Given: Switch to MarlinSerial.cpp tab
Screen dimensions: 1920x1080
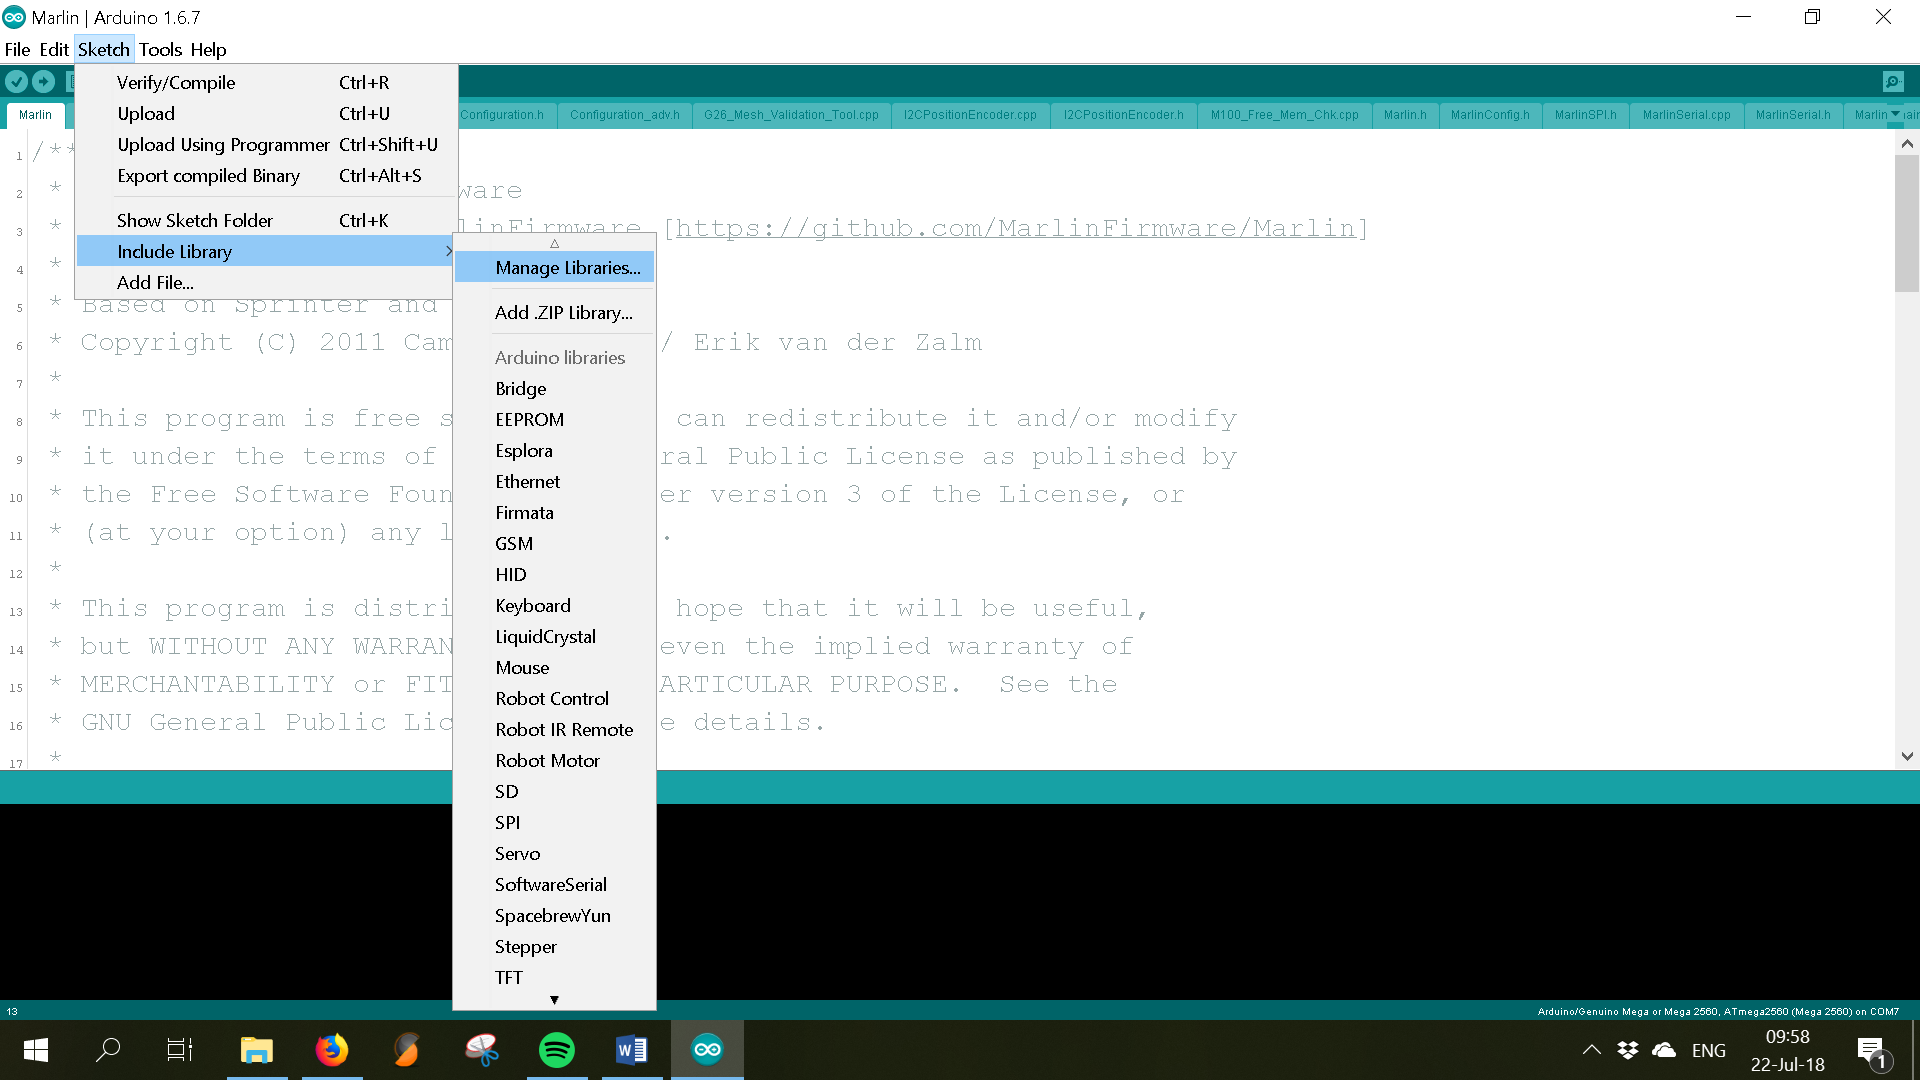Looking at the screenshot, I should click(1686, 115).
